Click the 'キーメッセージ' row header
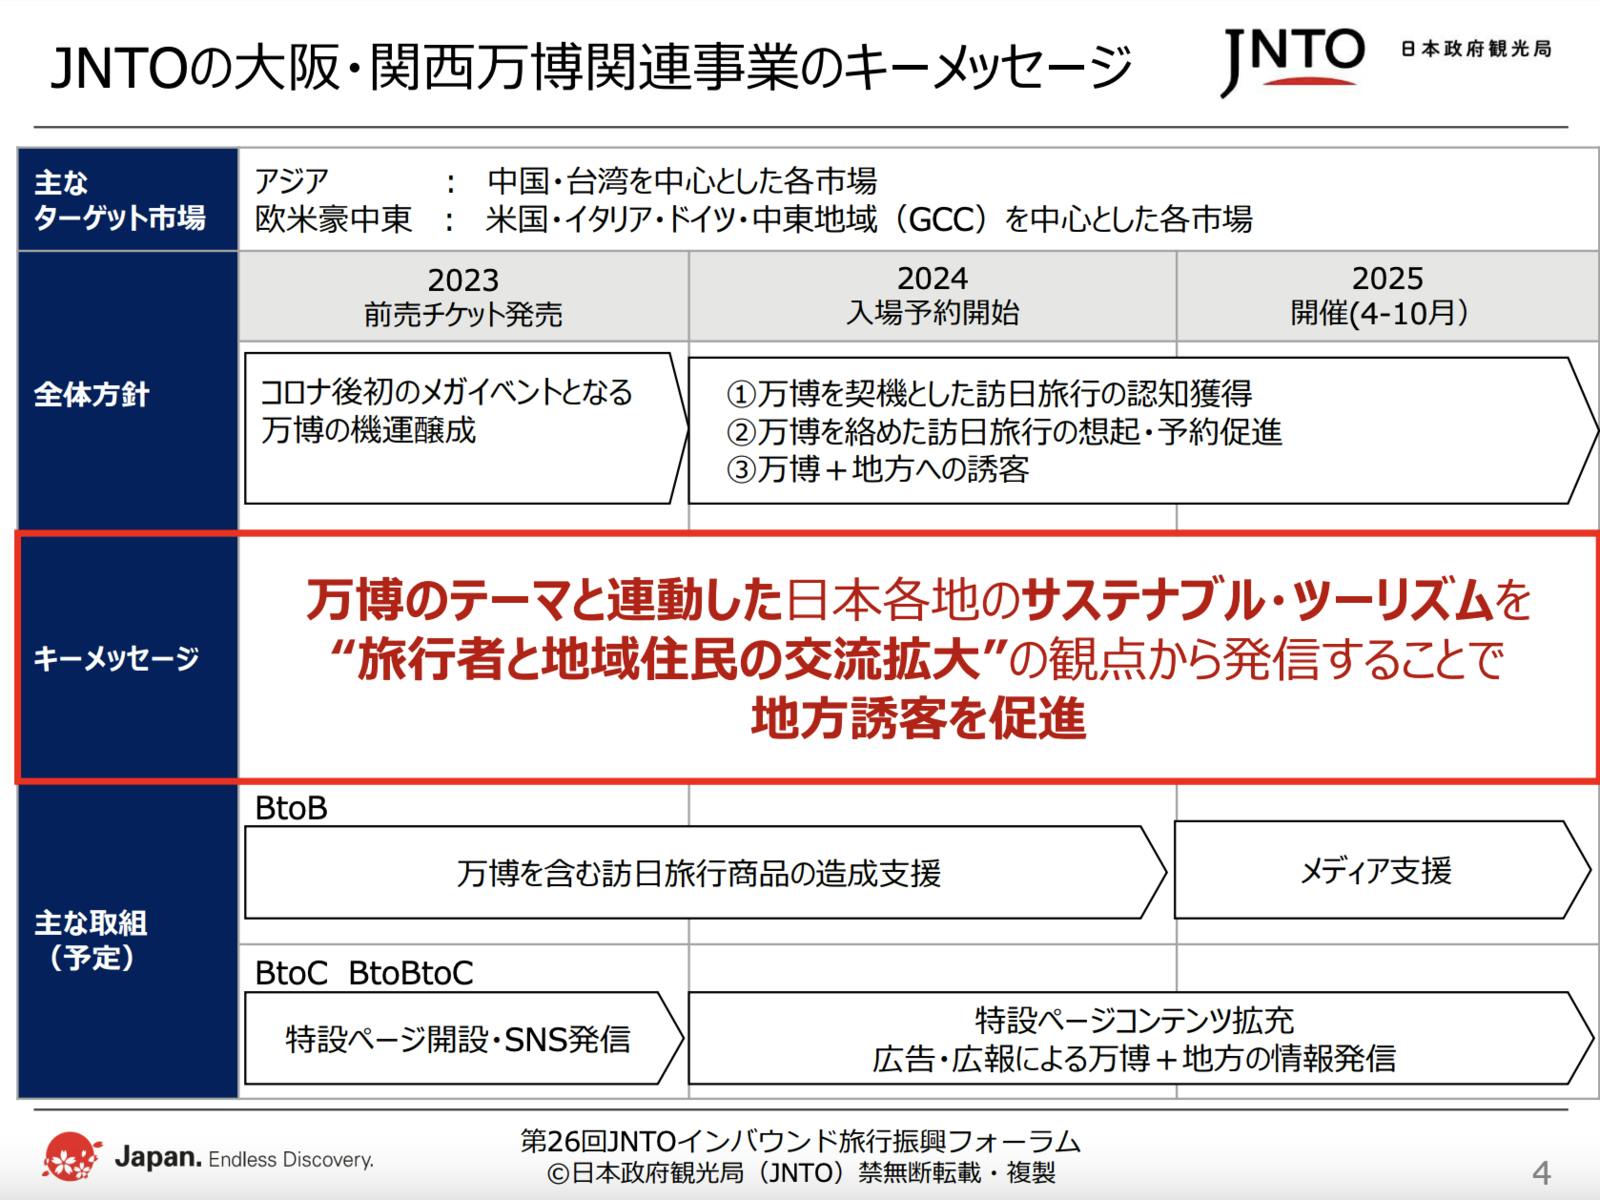Viewport: 1600px width, 1200px height. click(x=128, y=658)
